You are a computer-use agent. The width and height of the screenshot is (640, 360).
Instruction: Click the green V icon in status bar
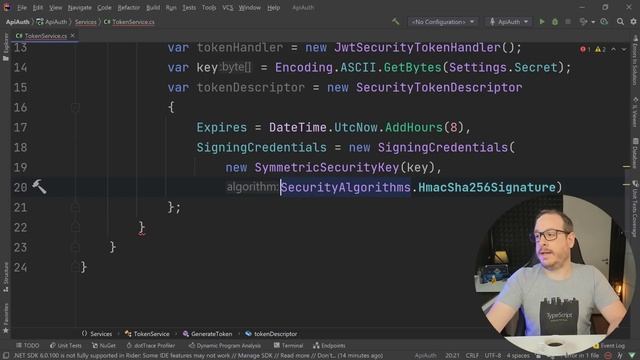click(x=632, y=356)
